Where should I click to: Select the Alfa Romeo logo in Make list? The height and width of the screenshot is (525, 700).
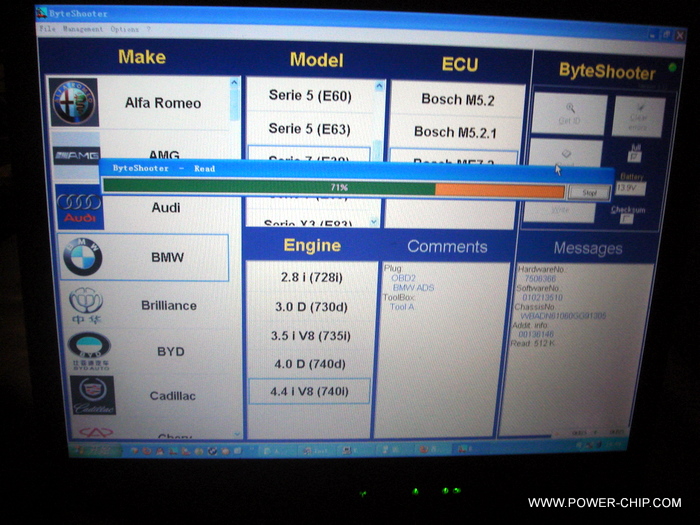click(74, 103)
